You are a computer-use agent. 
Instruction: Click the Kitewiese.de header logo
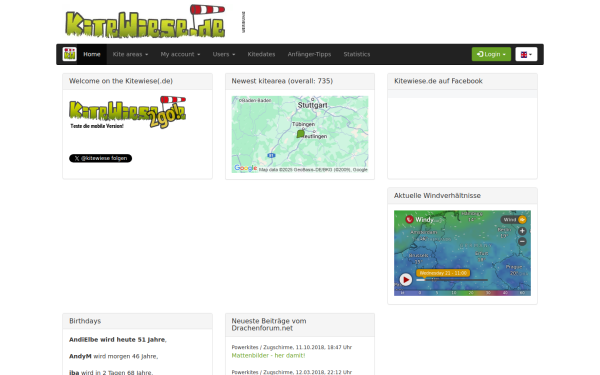[145, 21]
